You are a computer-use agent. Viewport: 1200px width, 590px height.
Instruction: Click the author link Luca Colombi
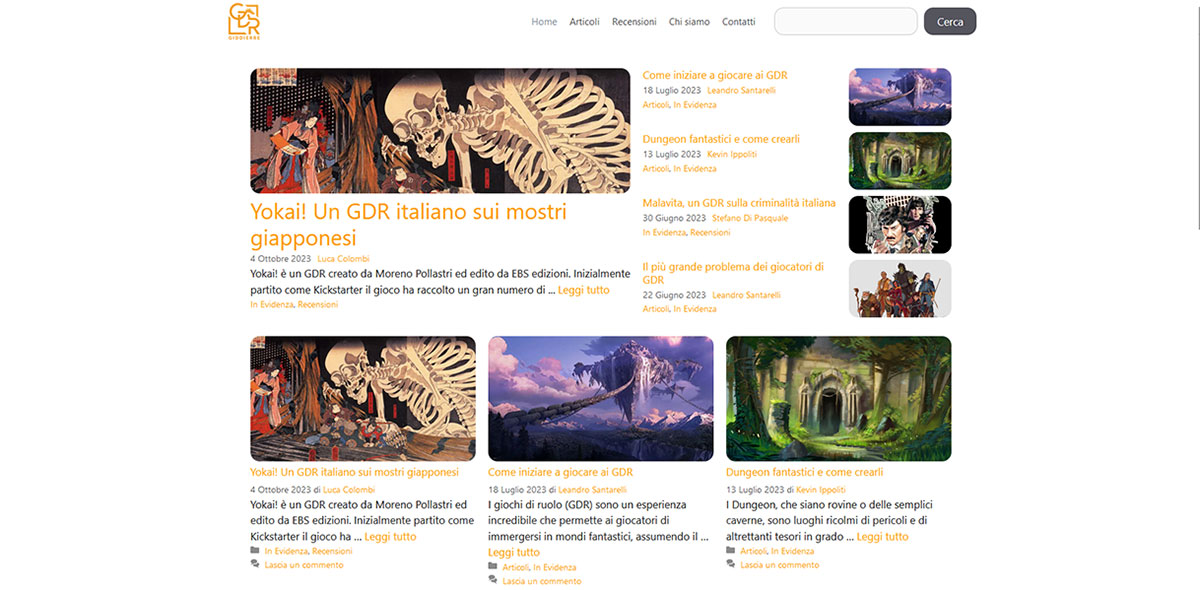343,258
